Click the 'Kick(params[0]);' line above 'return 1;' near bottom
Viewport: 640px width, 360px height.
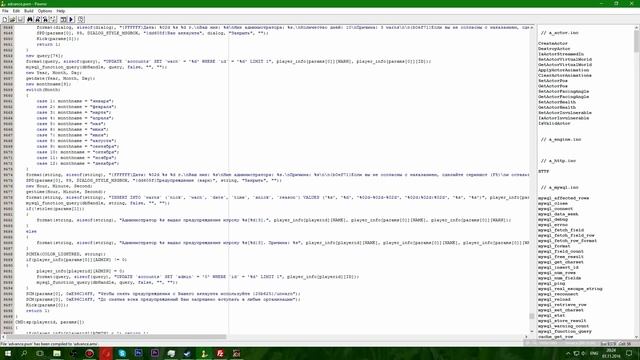pos(47,305)
